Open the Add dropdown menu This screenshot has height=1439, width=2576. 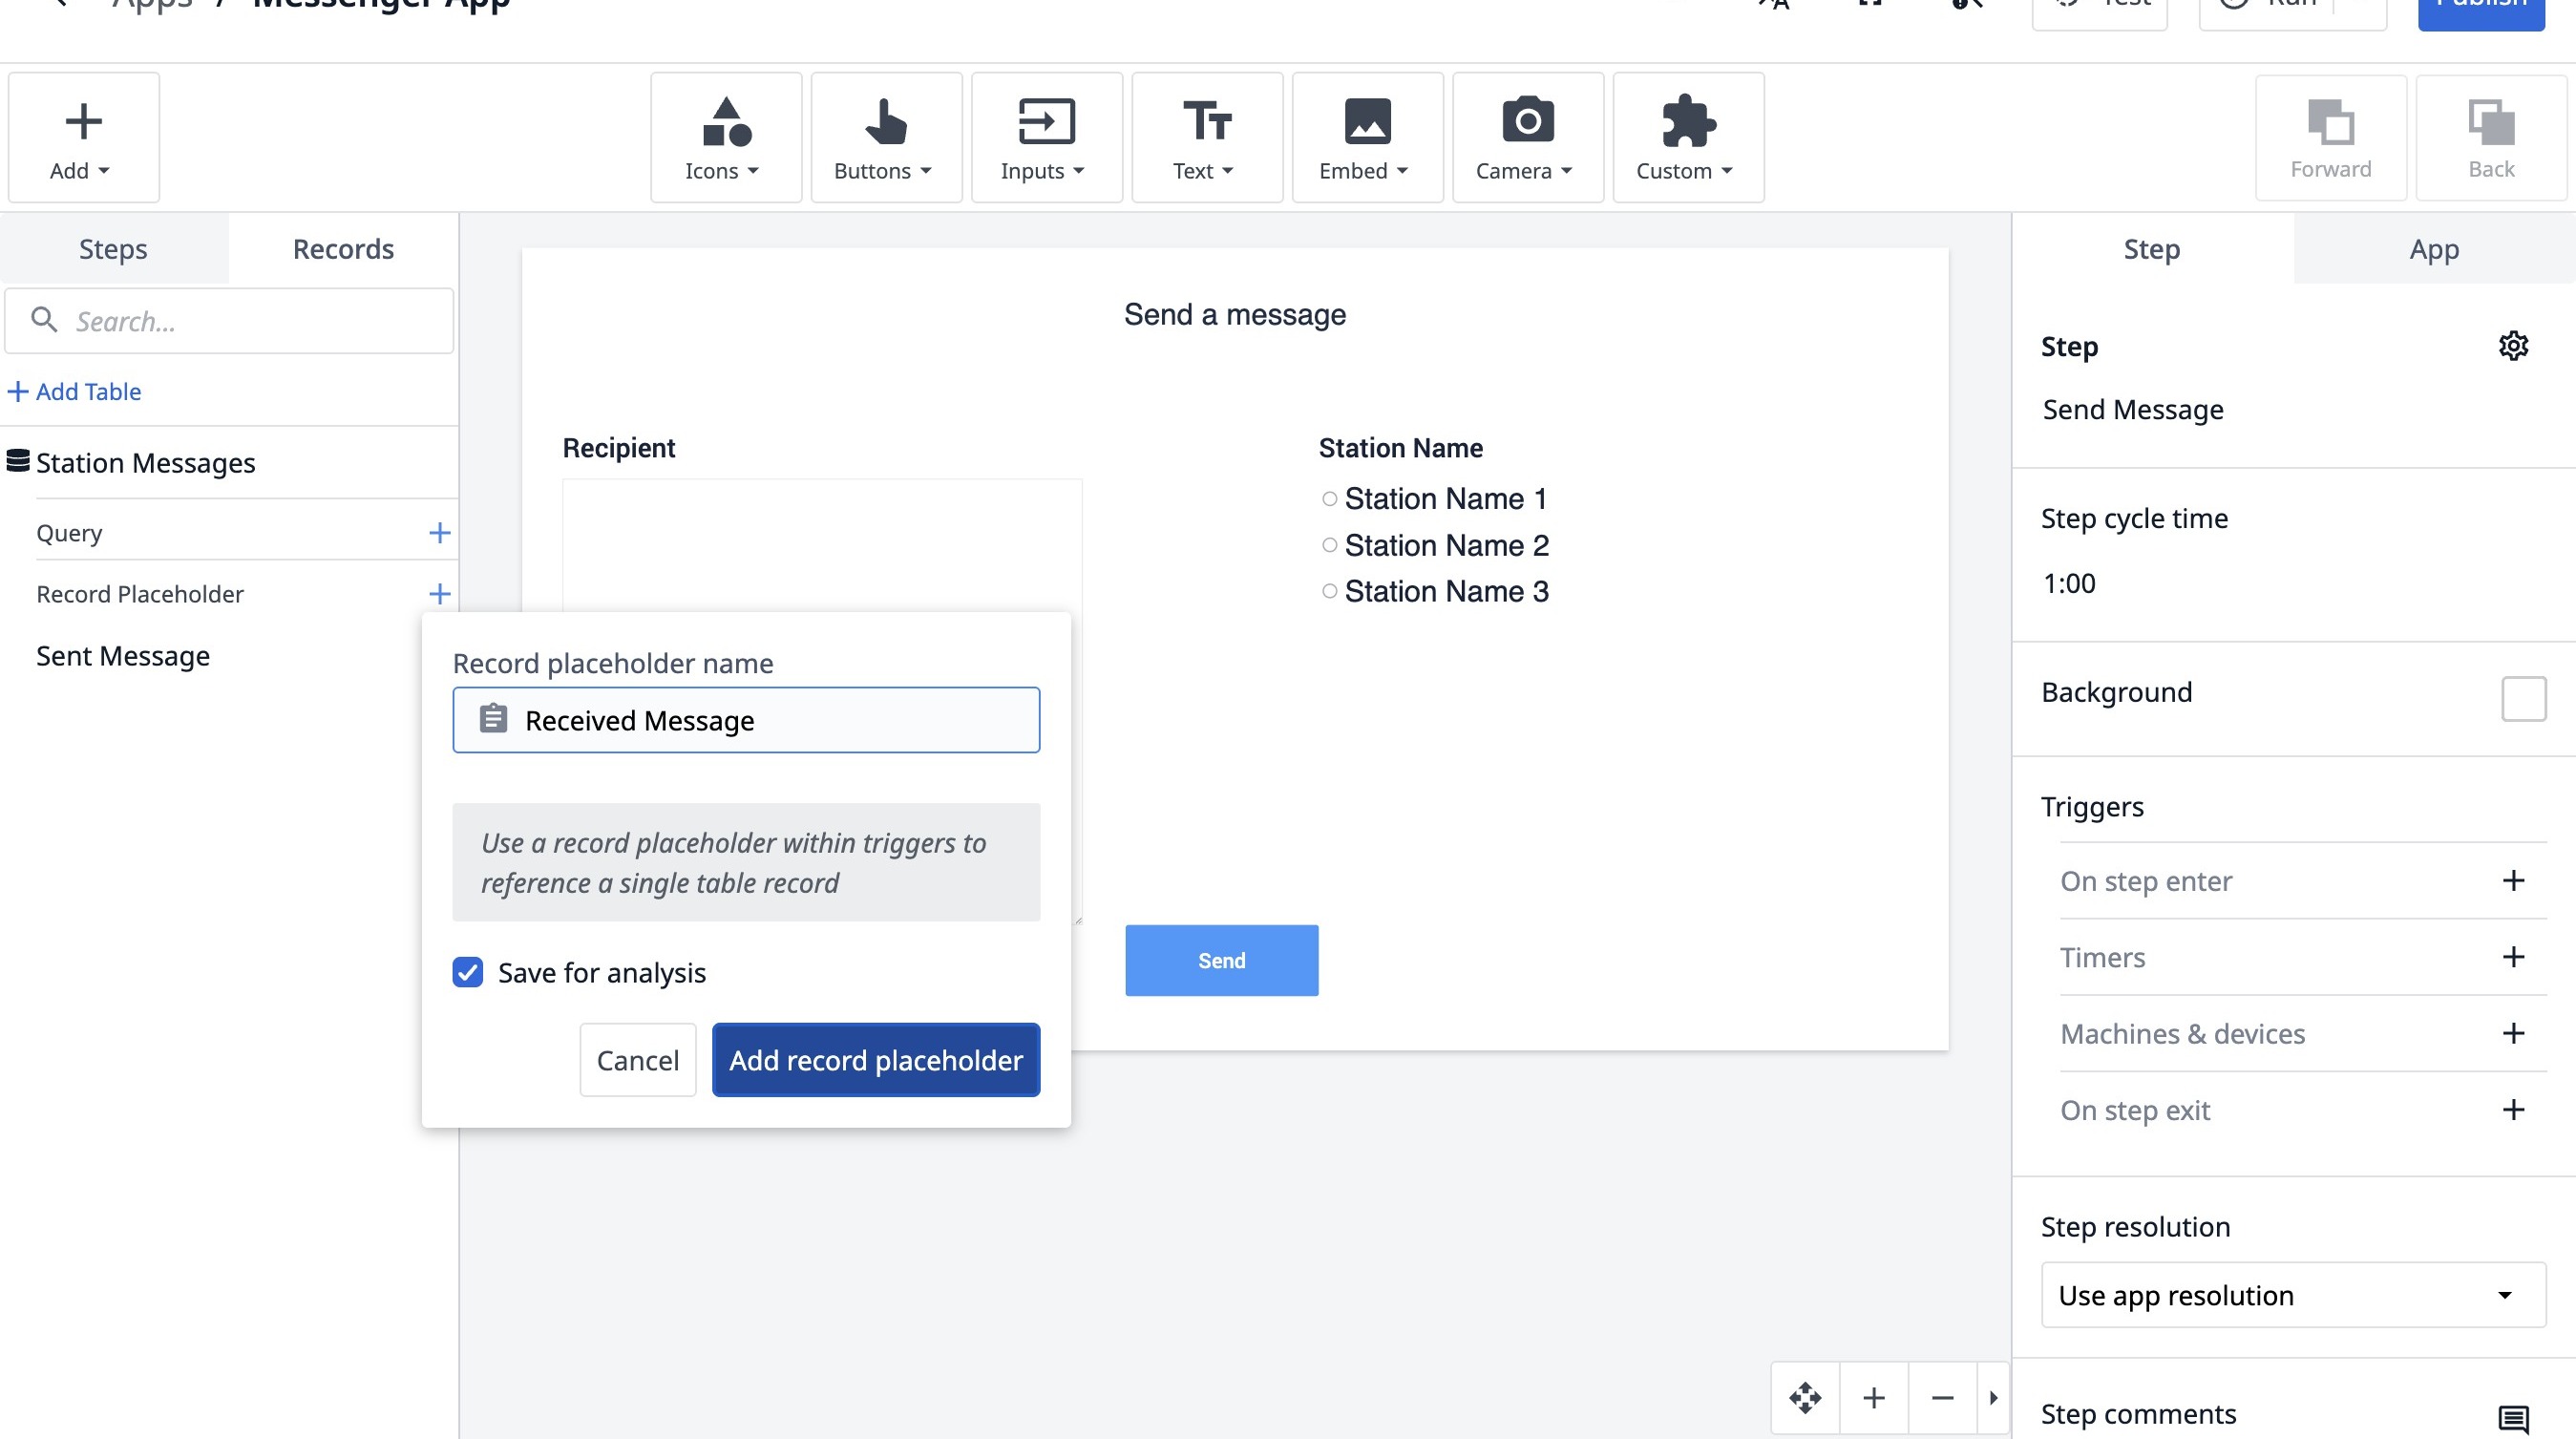pos(83,138)
